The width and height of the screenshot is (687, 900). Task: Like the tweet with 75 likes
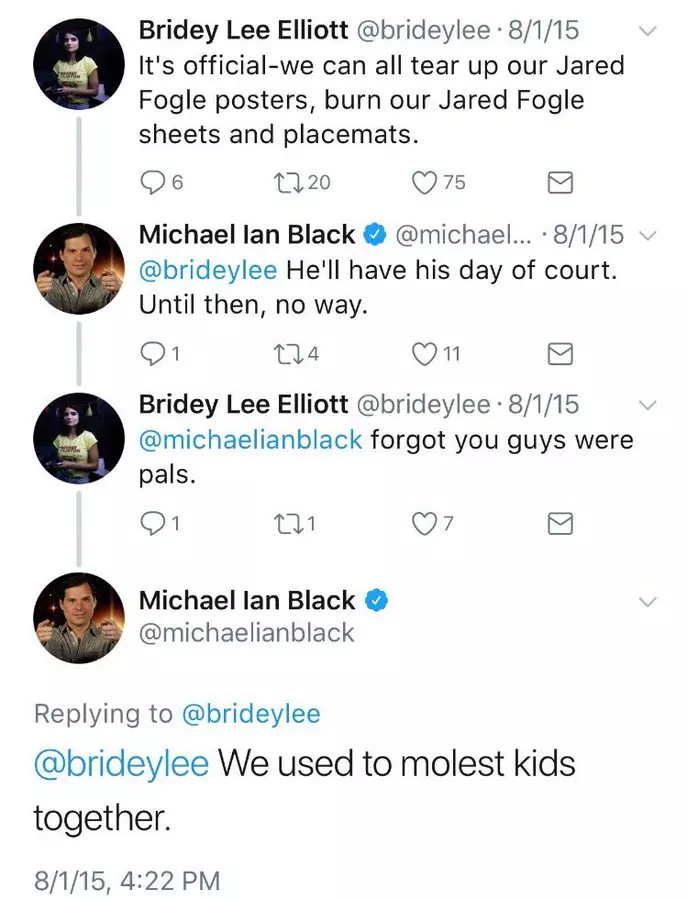(425, 183)
